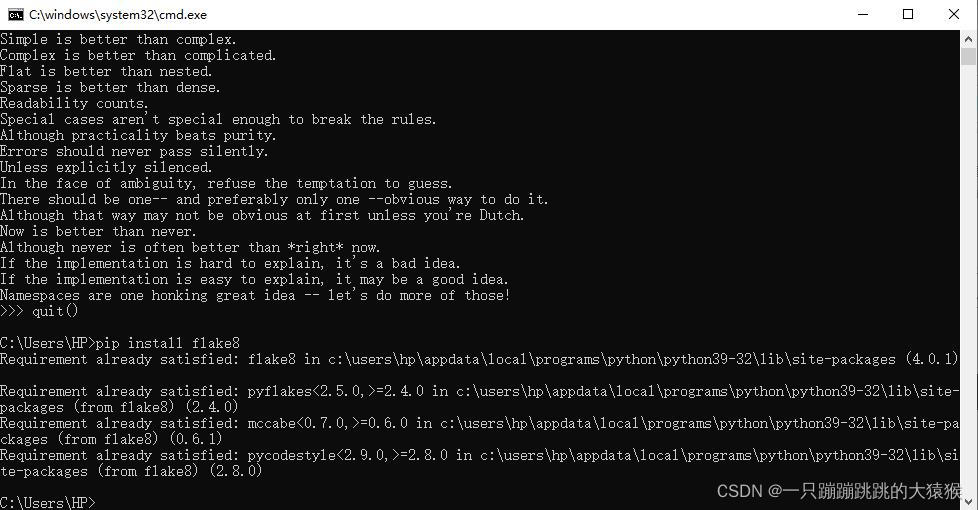
Task: Close the command prompt window
Action: (954, 14)
